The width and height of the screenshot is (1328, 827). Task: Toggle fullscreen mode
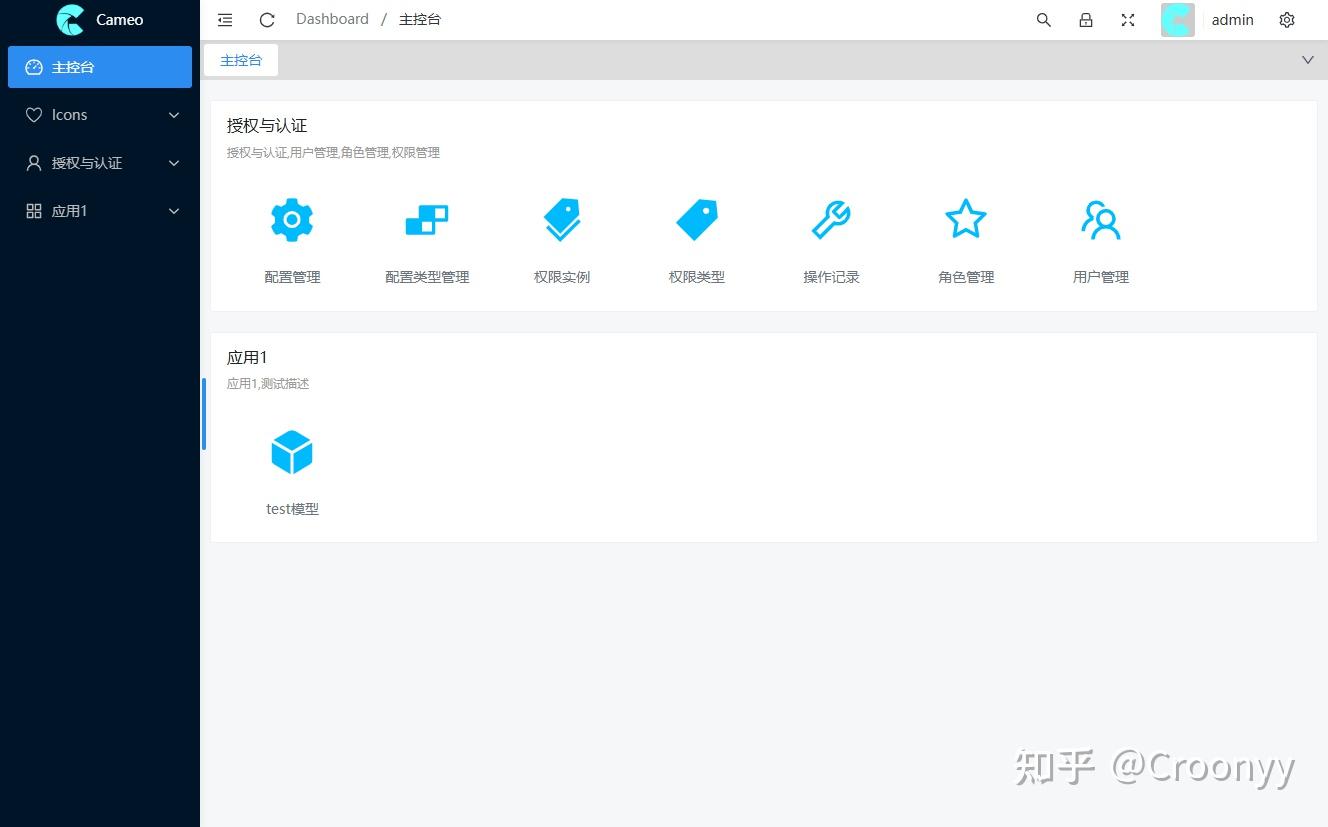coord(1127,19)
